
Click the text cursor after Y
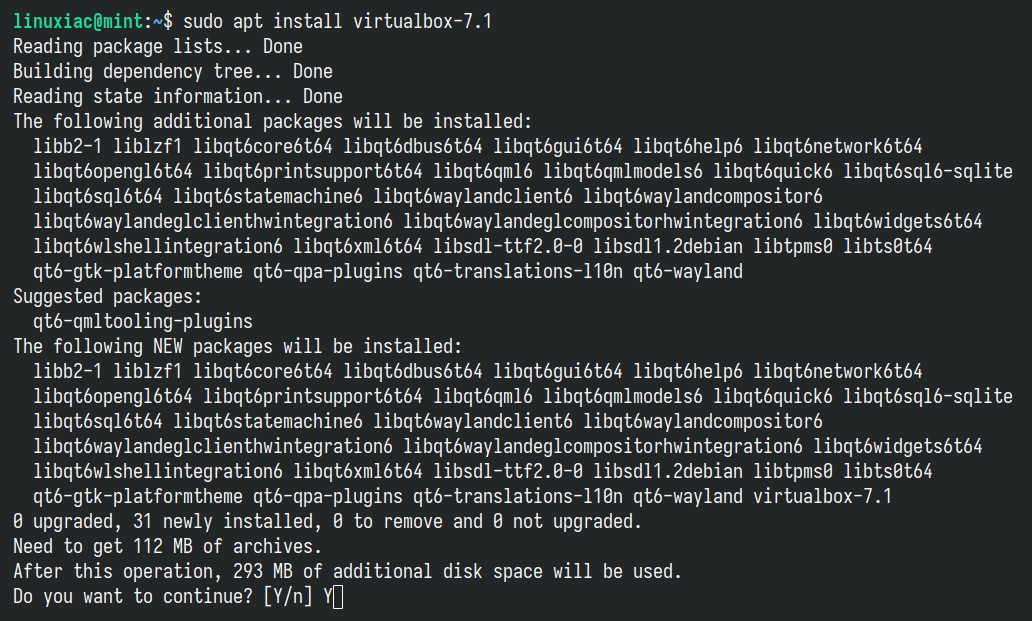pos(338,597)
